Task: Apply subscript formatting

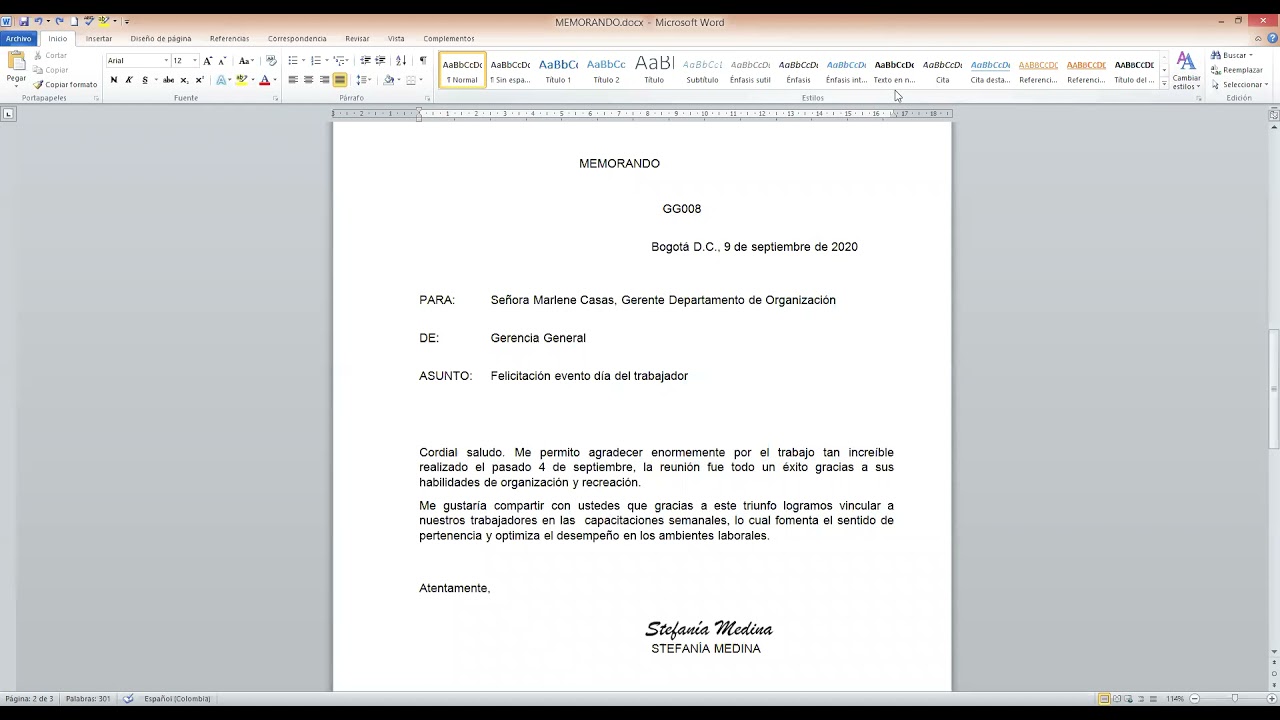Action: point(184,80)
